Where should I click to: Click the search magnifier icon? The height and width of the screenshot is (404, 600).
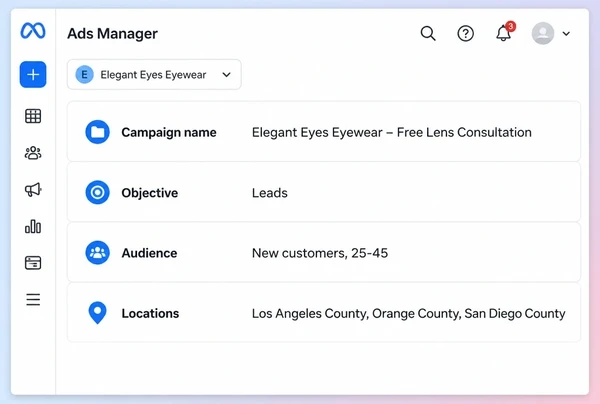tap(428, 34)
